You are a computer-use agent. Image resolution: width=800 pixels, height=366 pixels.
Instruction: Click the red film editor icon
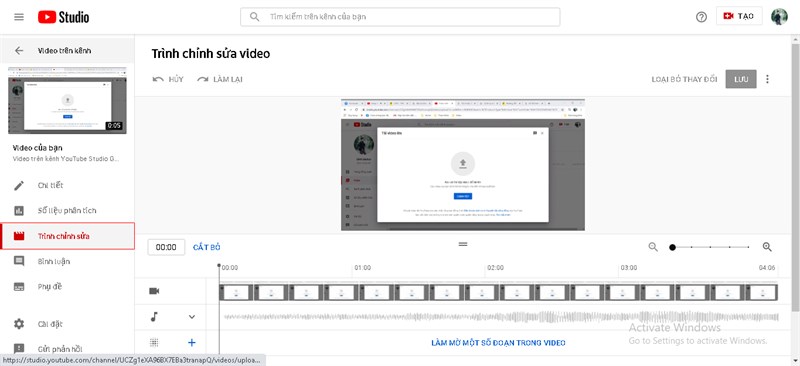coord(19,236)
